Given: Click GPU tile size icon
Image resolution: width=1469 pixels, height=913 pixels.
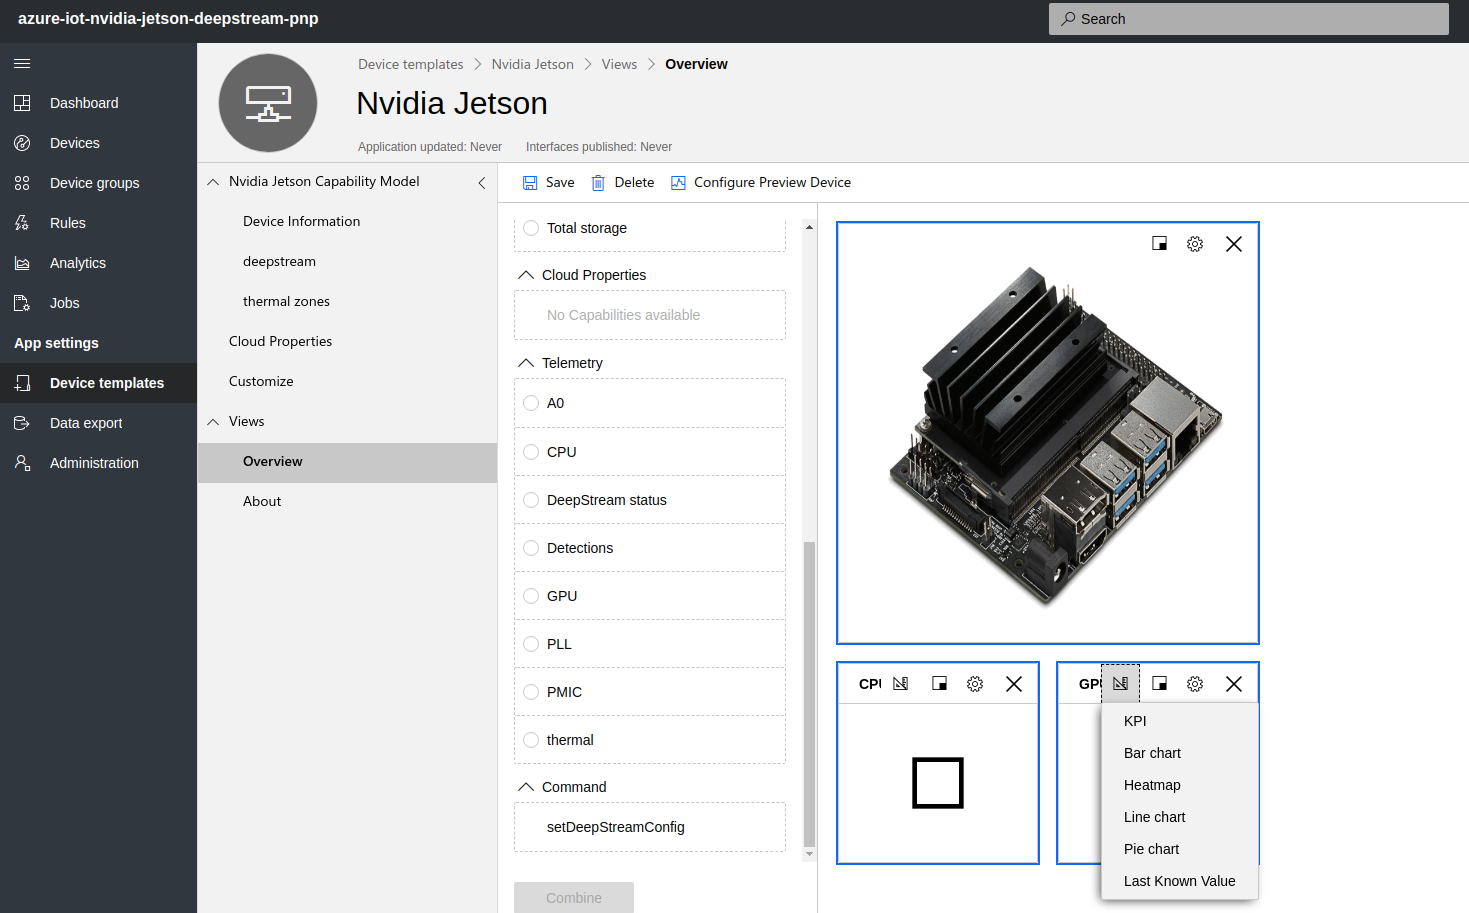Looking at the screenshot, I should click(x=1160, y=684).
